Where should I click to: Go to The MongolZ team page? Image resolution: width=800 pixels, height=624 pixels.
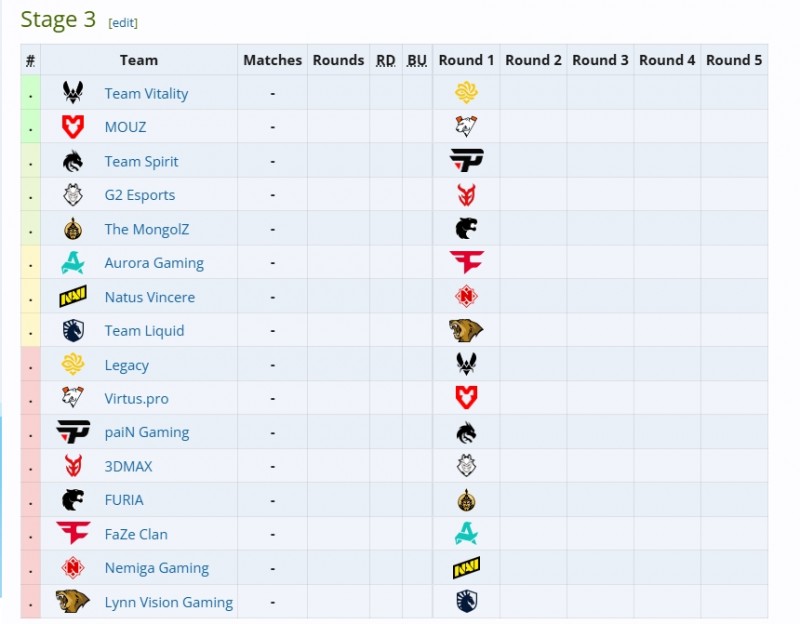(147, 229)
